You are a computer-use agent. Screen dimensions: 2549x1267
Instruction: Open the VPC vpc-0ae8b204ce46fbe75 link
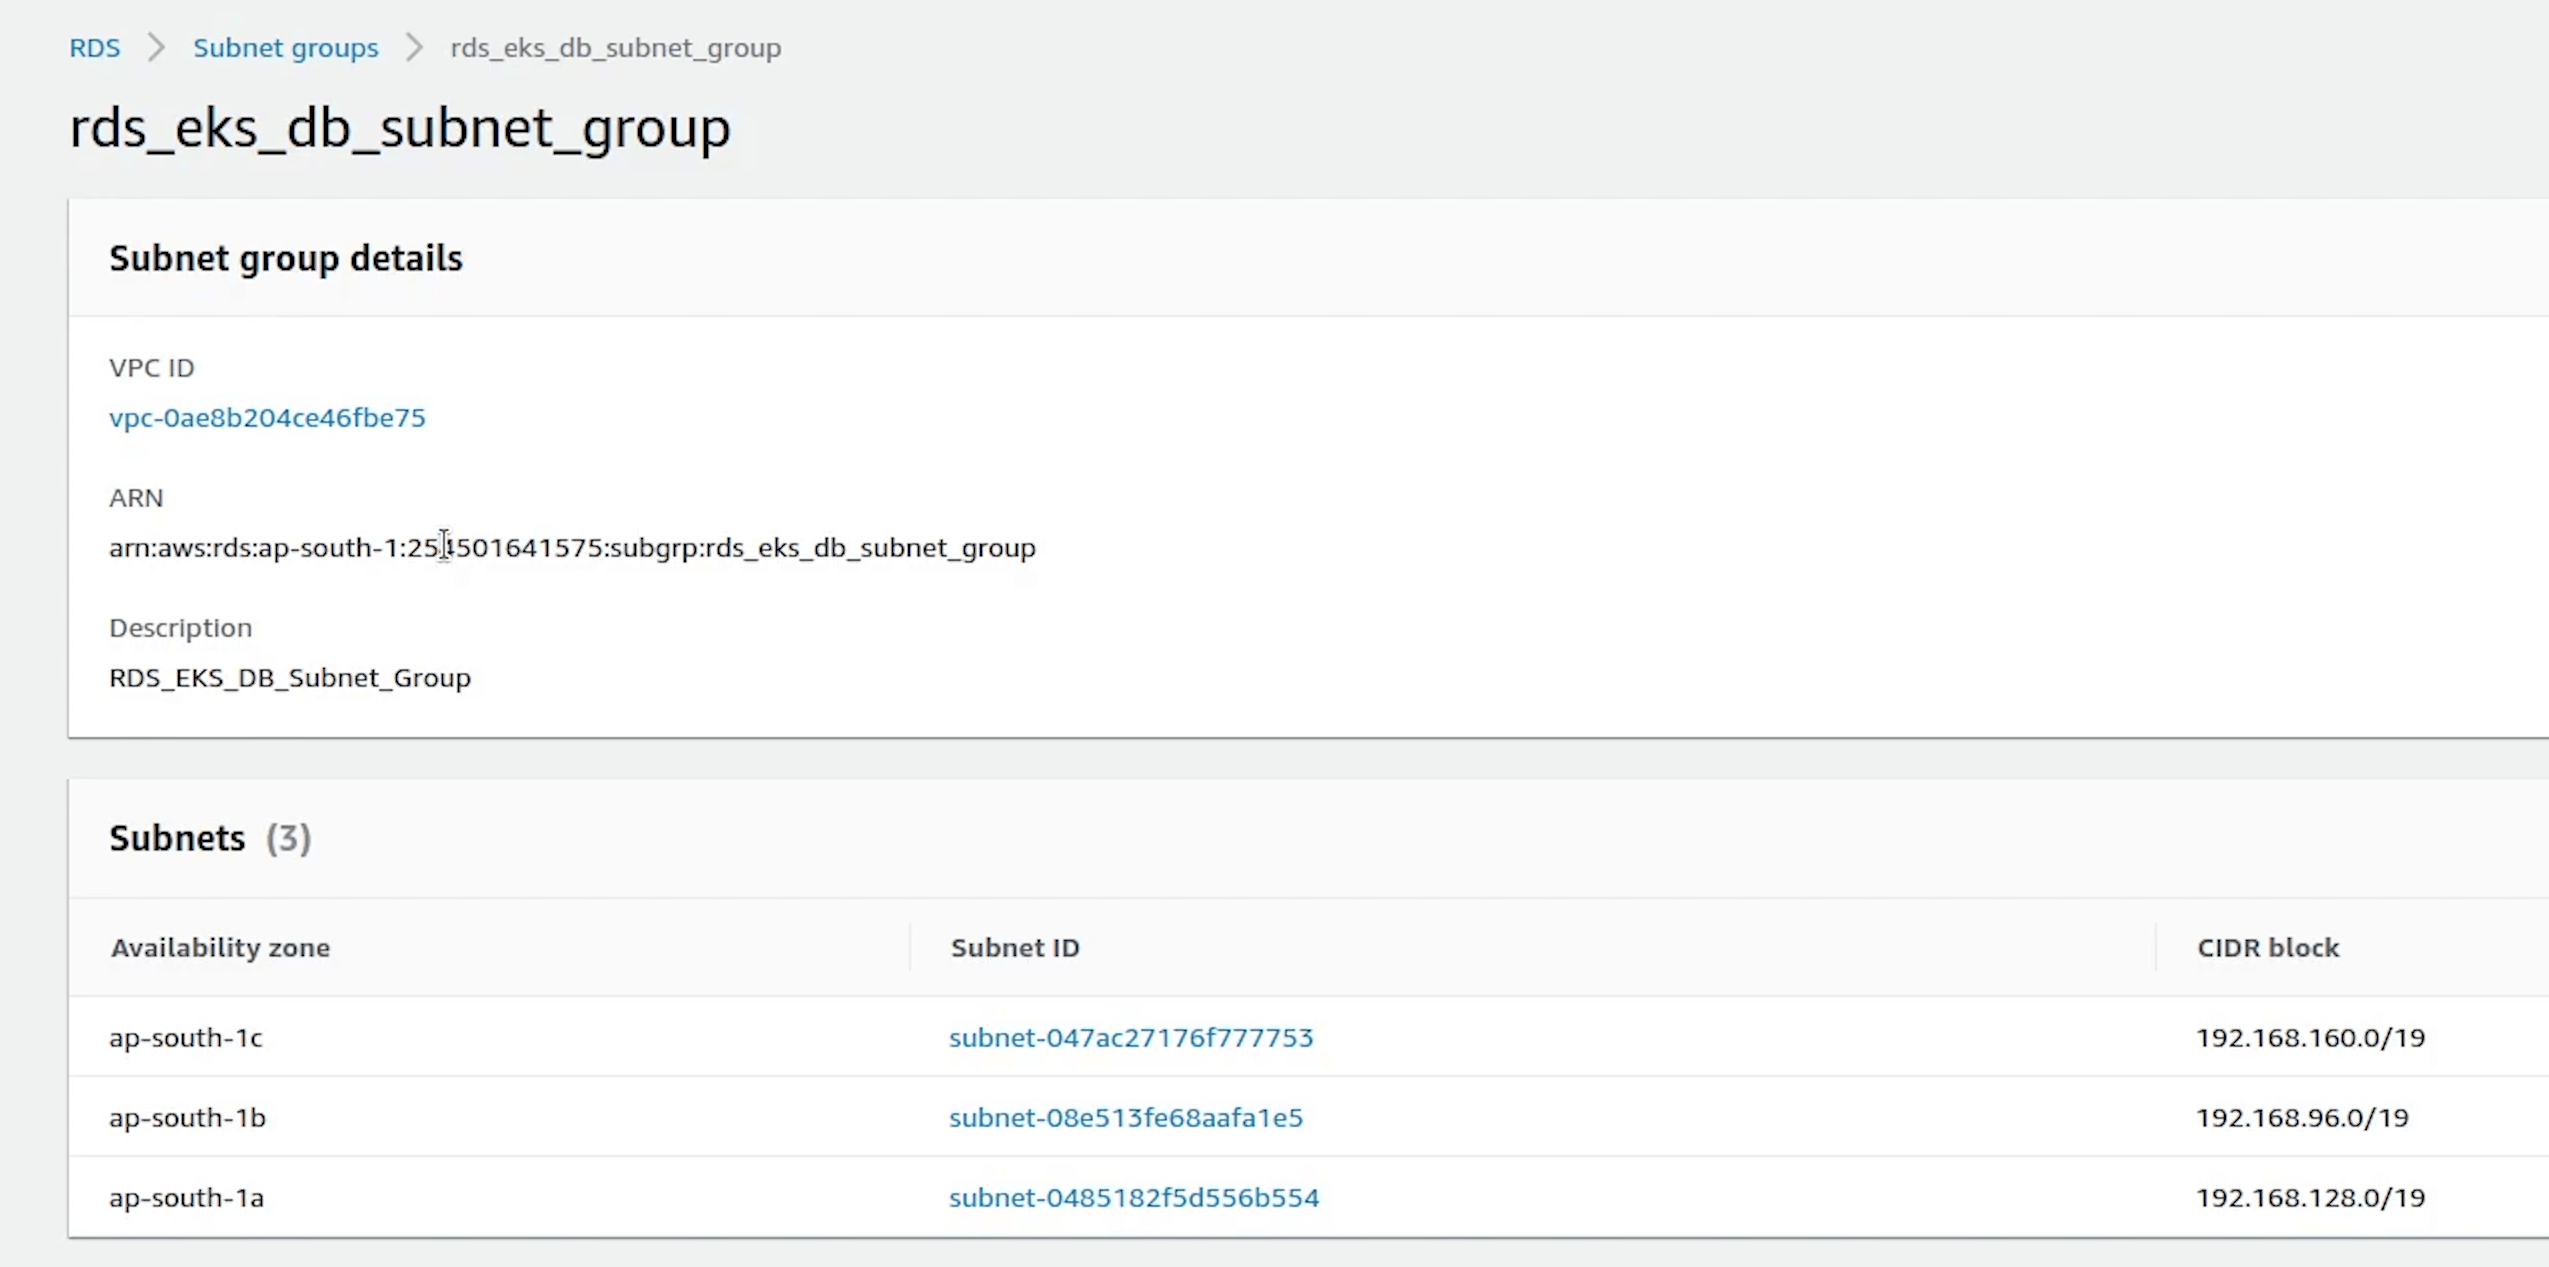click(267, 418)
